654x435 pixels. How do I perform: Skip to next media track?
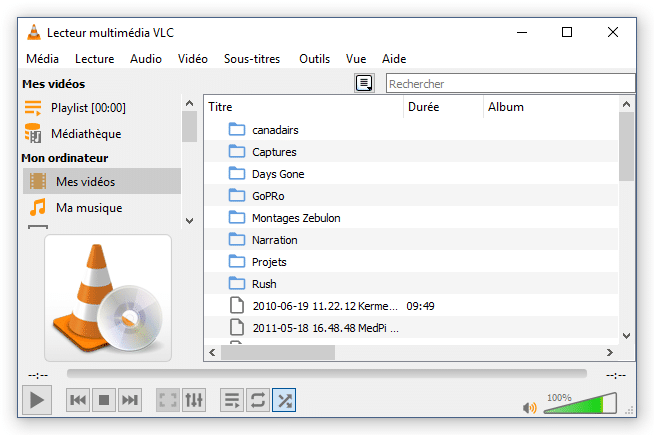pyautogui.click(x=130, y=400)
